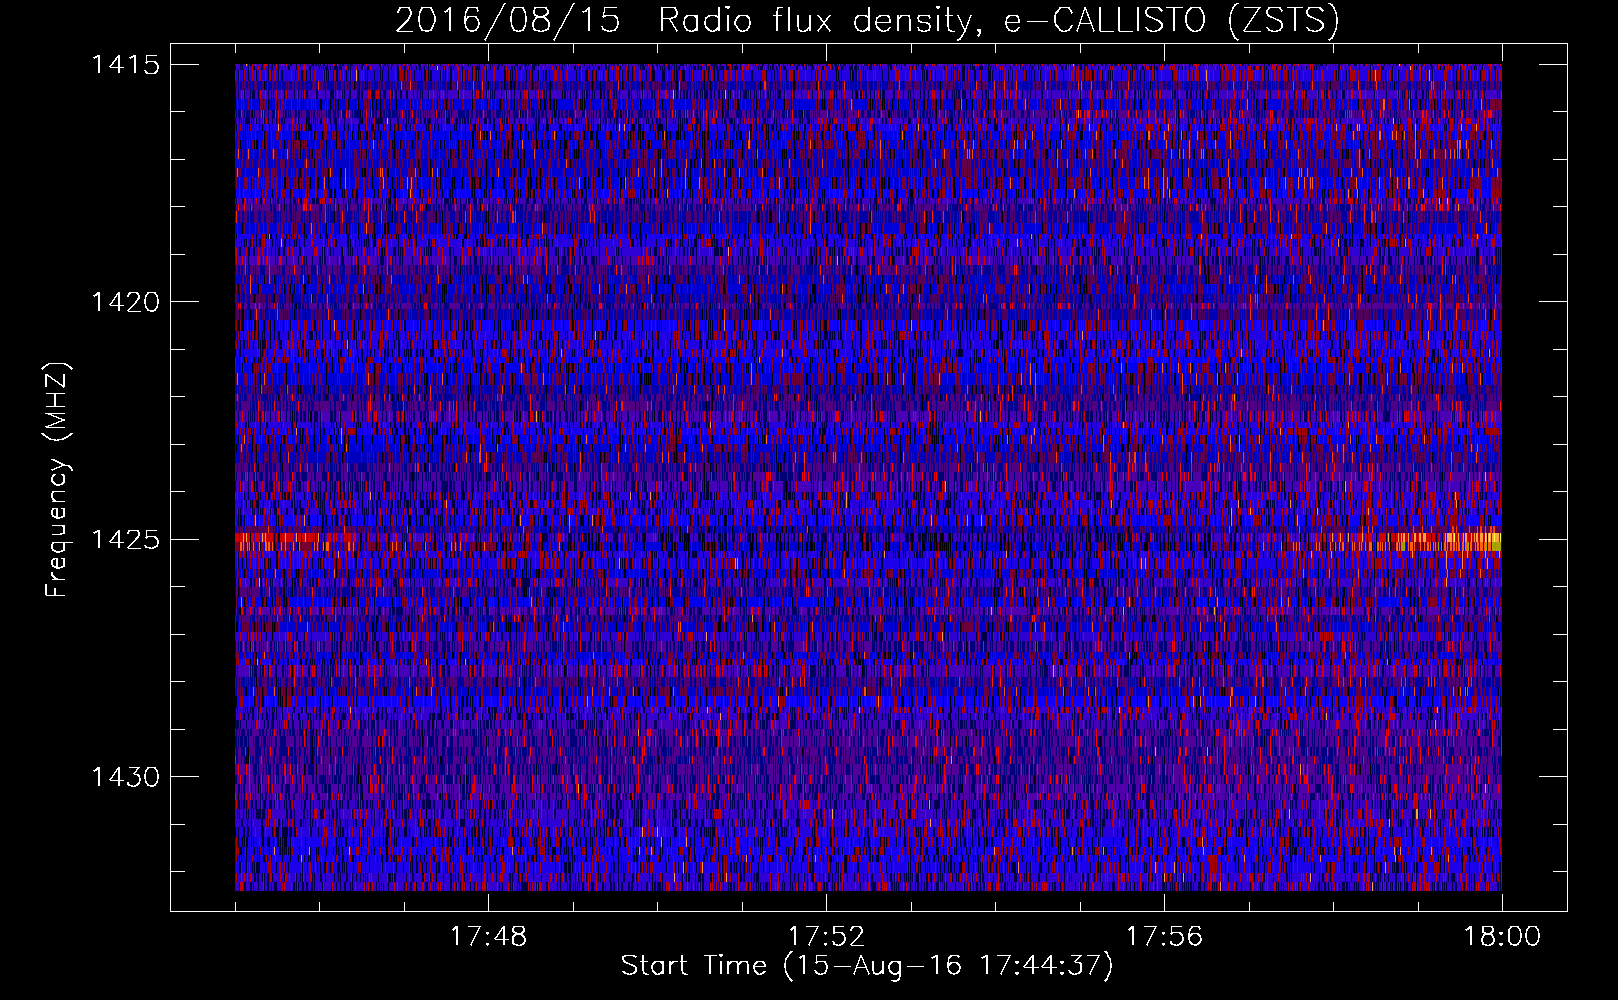1618x1000 pixels.
Task: Click the 17:48 time tick label
Action: pyautogui.click(x=488, y=937)
